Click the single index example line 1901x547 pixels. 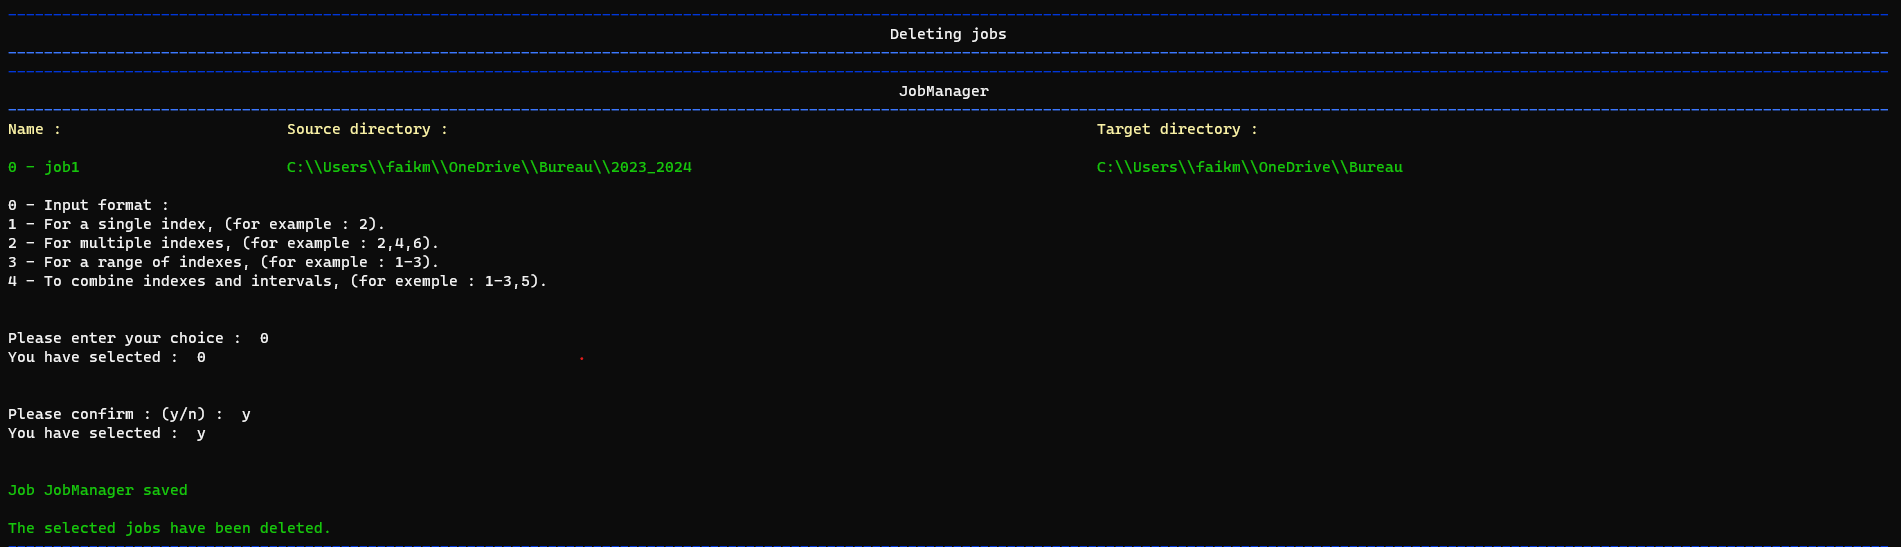[x=196, y=224]
